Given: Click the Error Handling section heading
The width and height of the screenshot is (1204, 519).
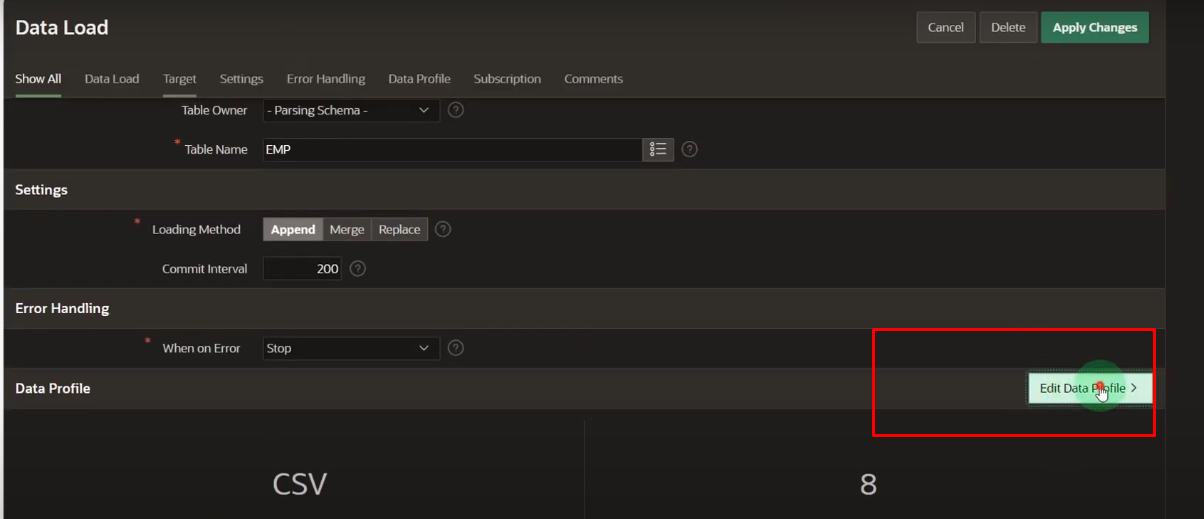Looking at the screenshot, I should tap(62, 308).
